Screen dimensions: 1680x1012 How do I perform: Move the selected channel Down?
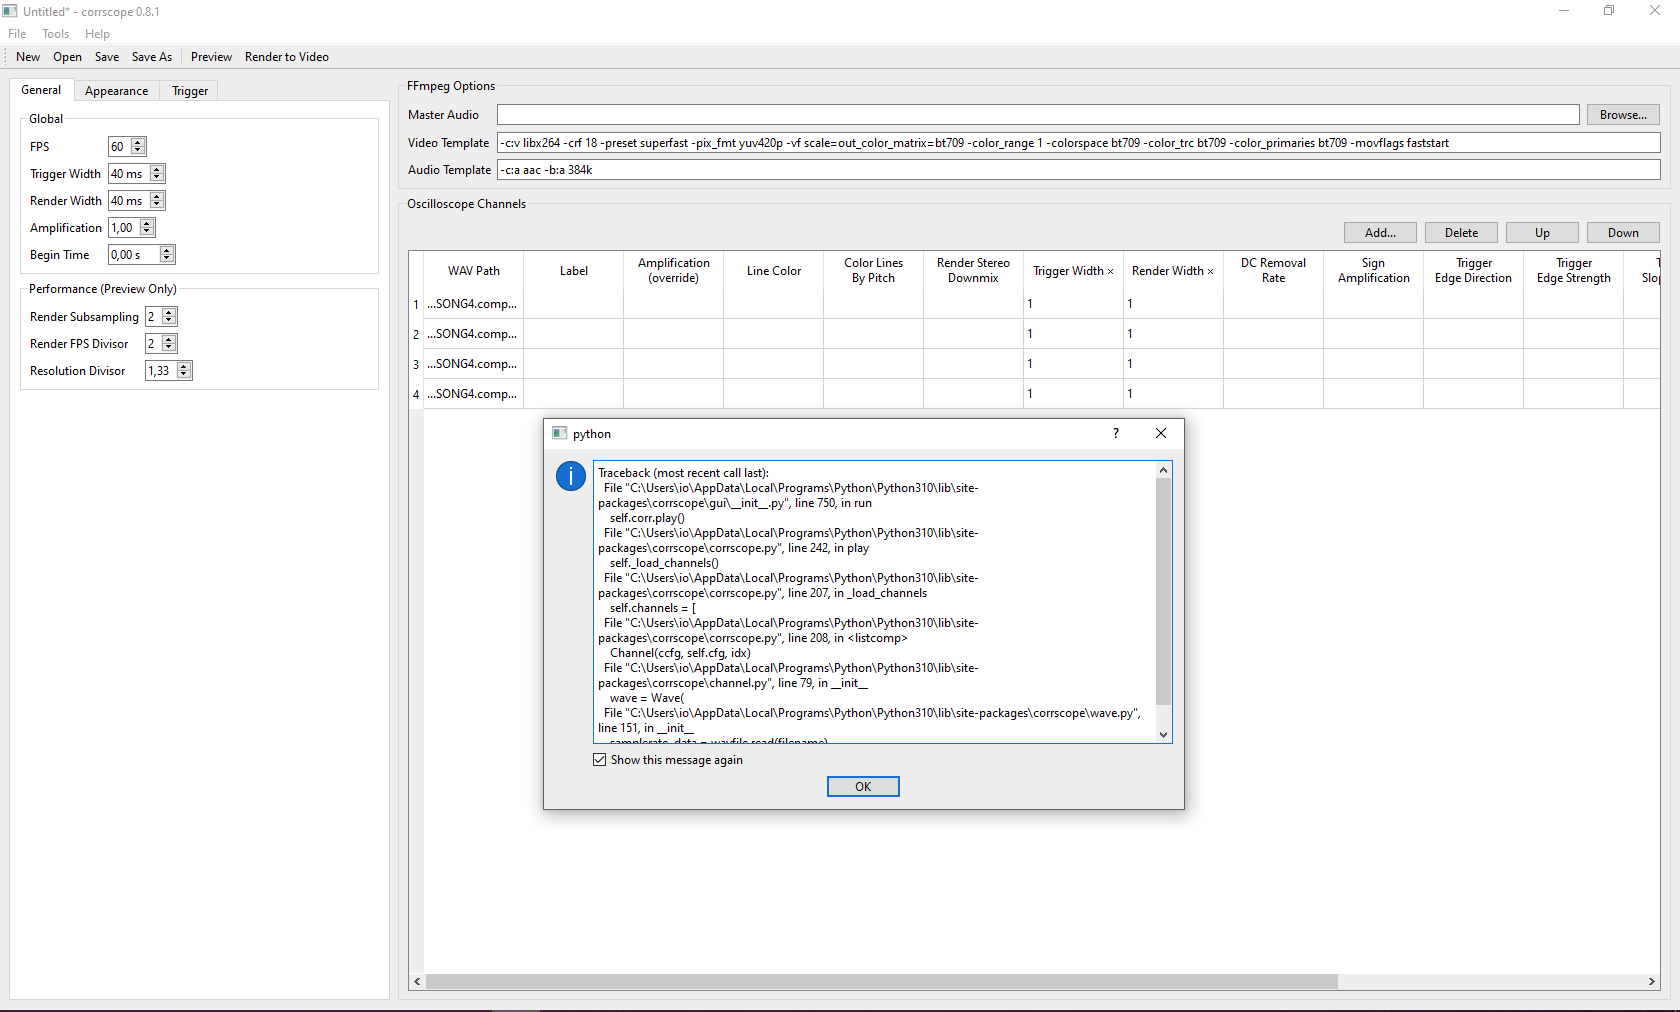1622,232
